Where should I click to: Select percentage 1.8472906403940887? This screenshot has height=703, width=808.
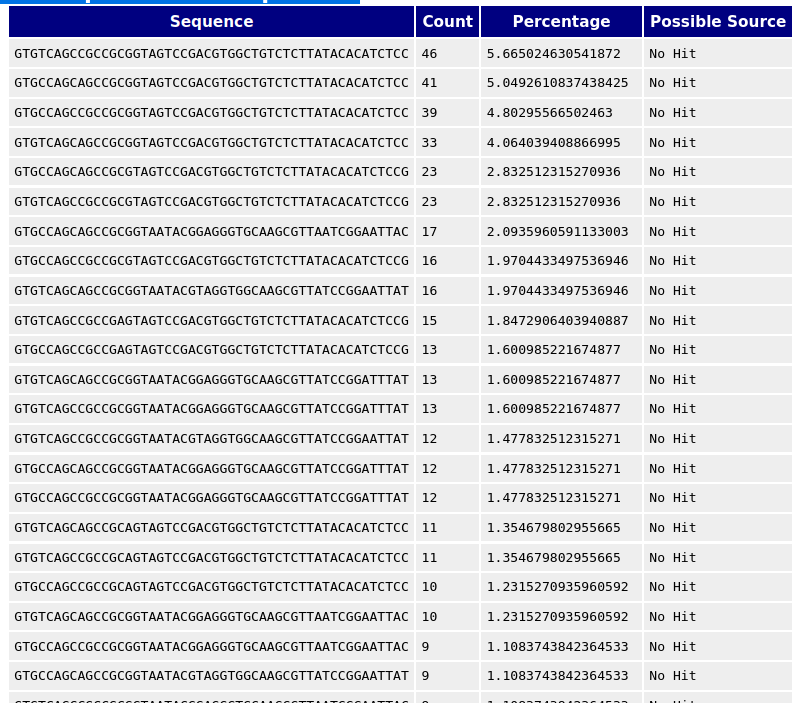coord(557,321)
